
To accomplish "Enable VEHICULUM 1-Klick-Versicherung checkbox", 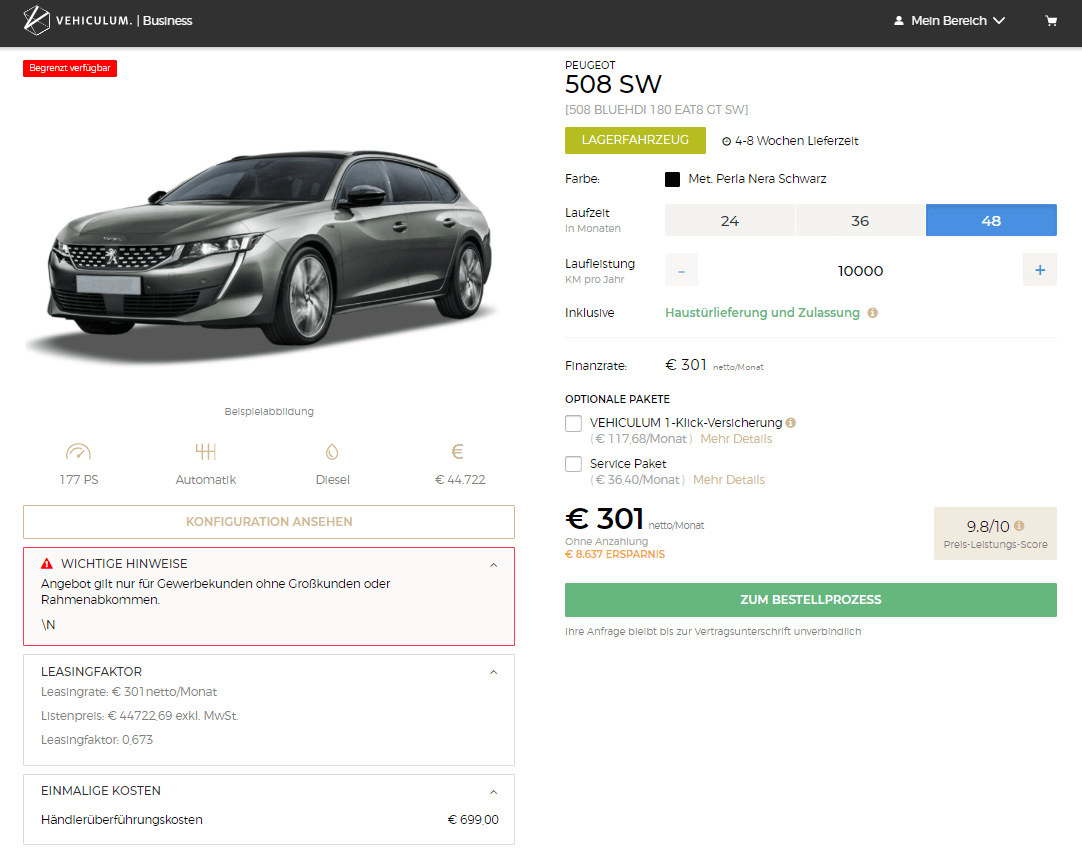I will coord(573,423).
